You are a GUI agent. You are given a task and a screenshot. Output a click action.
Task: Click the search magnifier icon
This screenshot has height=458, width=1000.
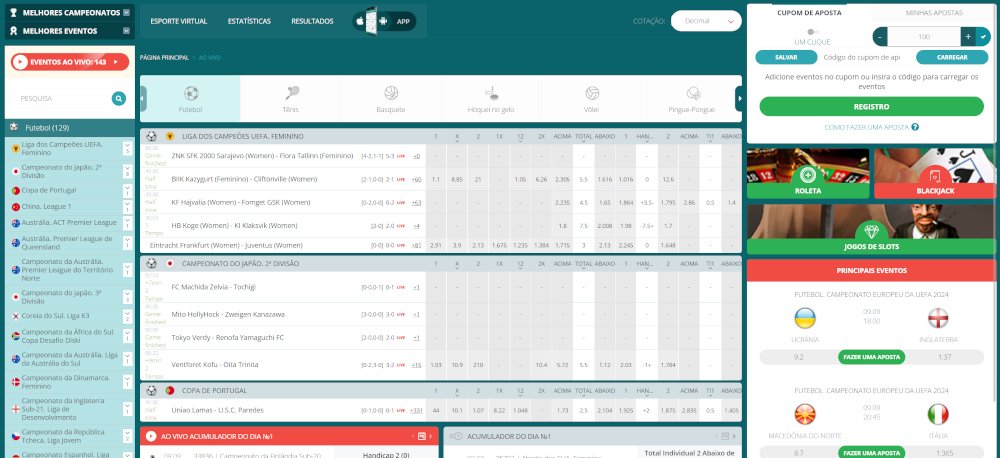[119, 98]
